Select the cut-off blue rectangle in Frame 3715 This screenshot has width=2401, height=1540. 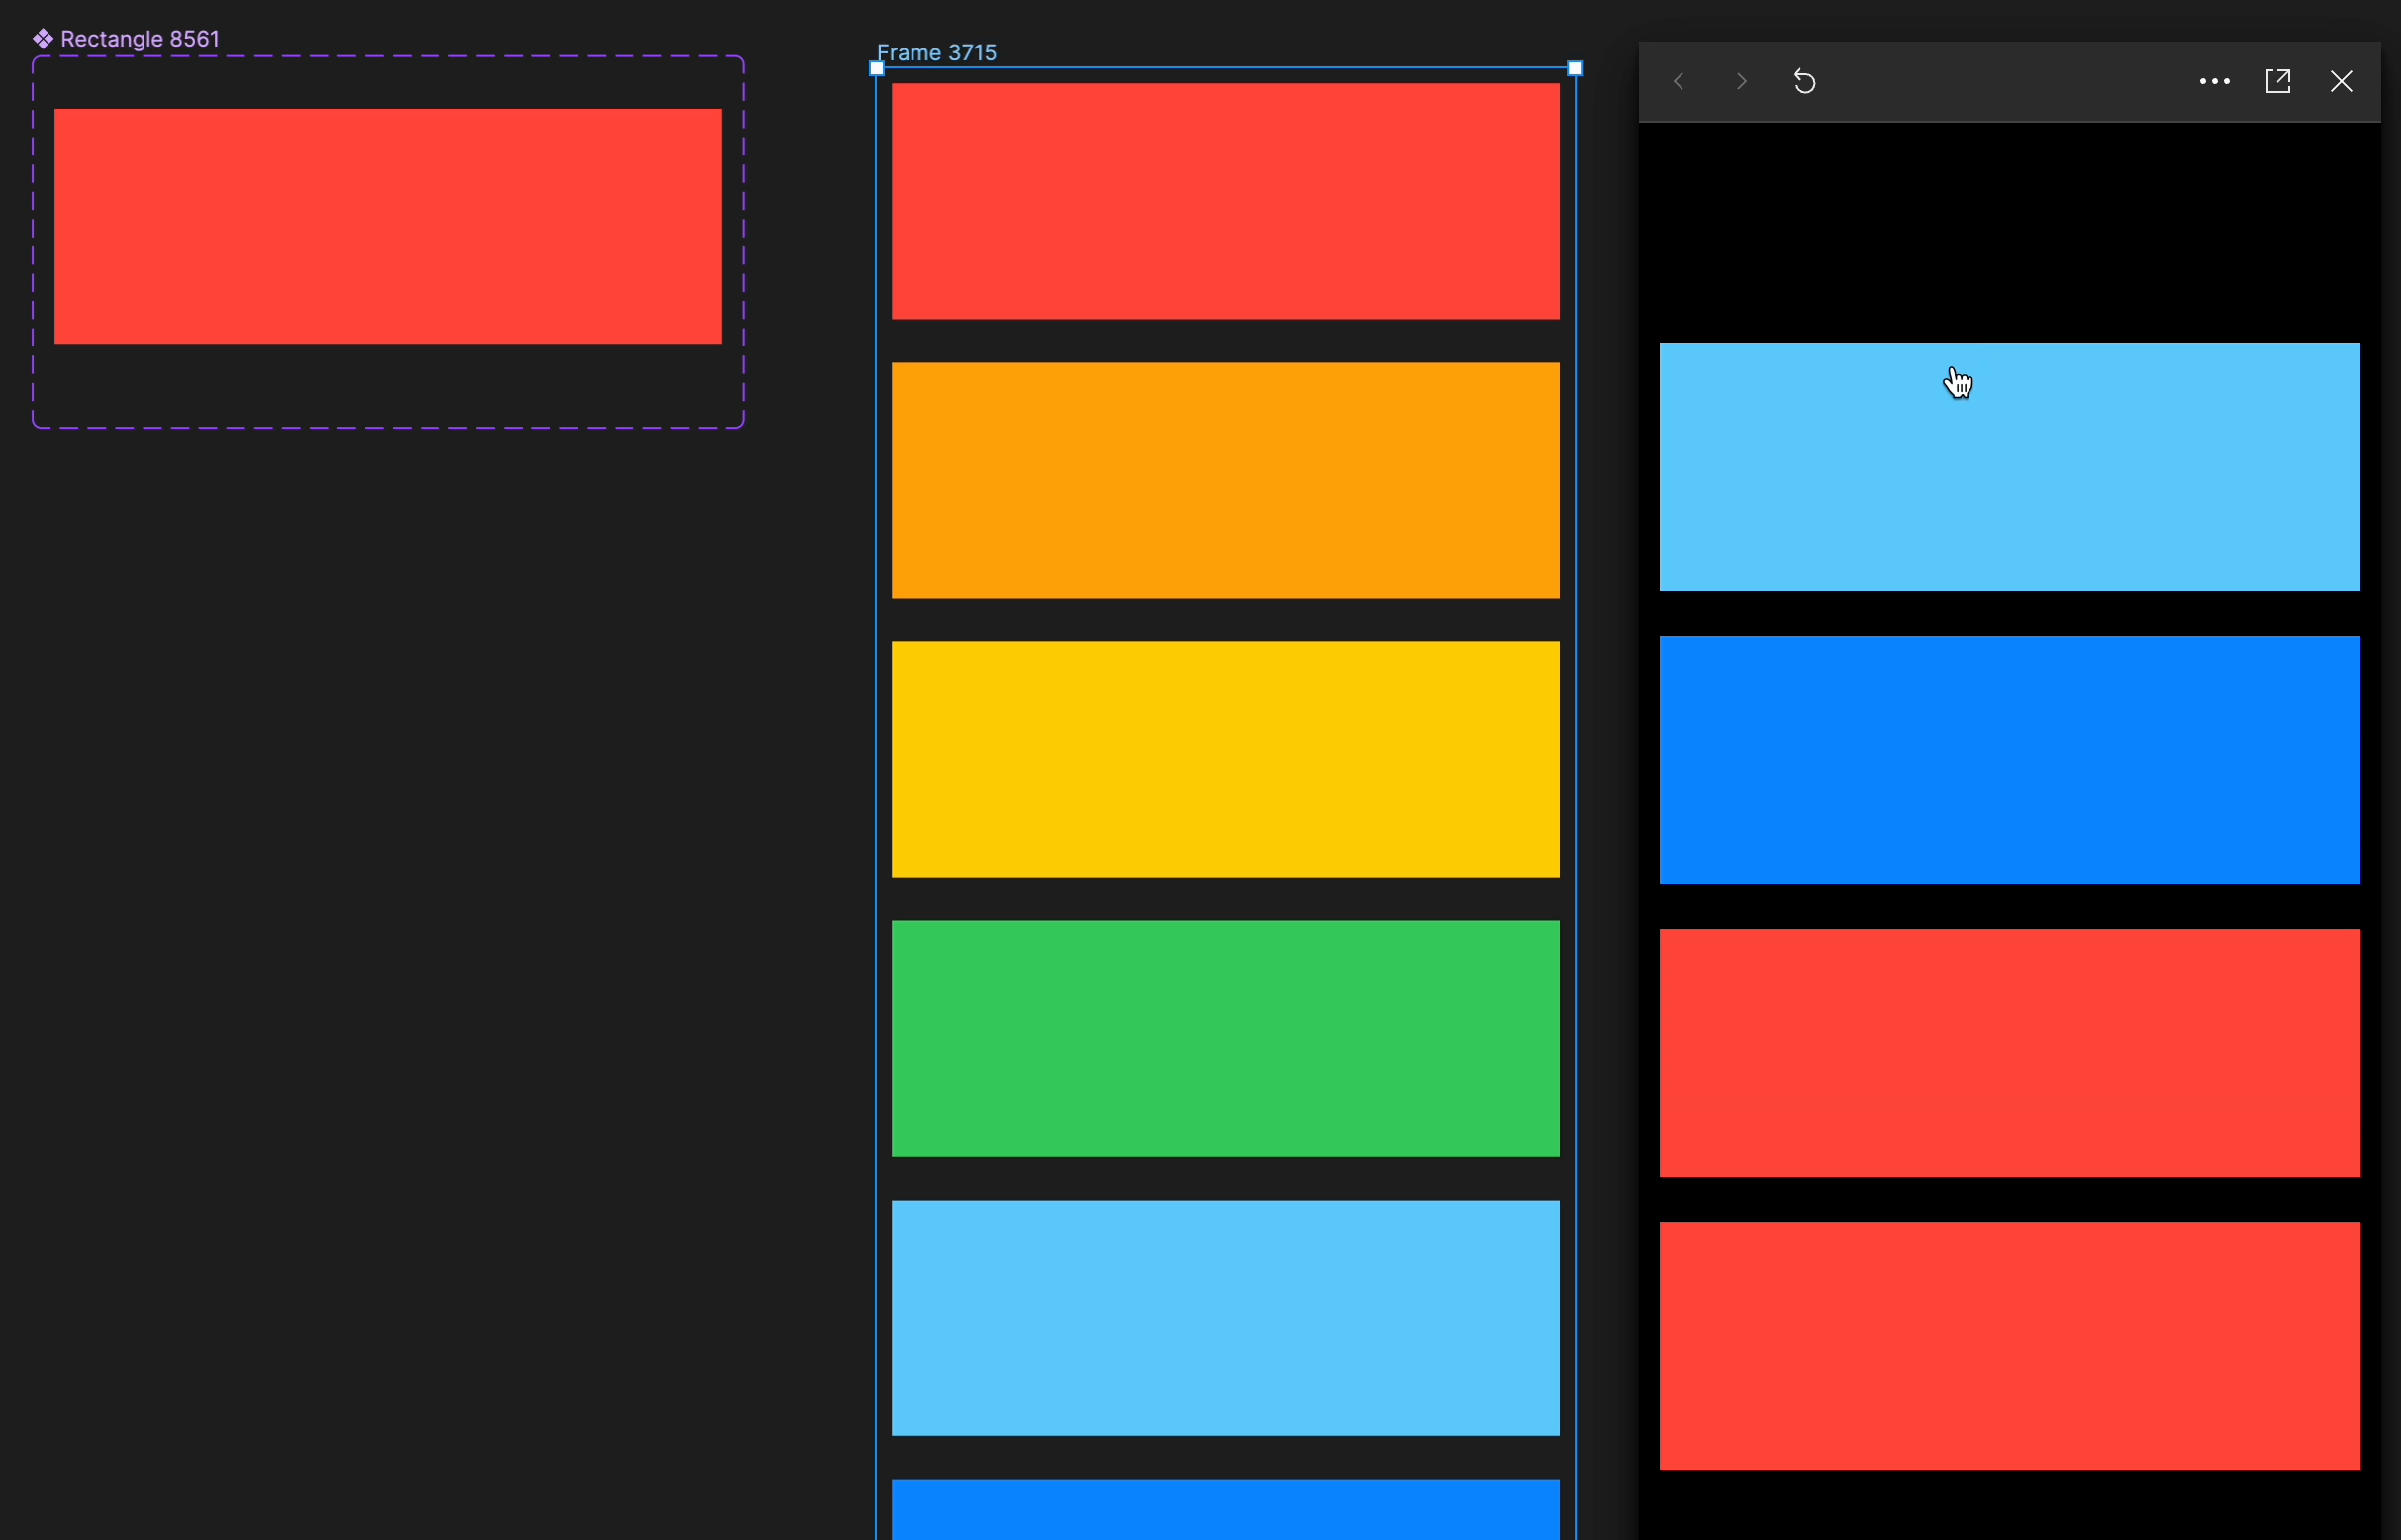[x=1225, y=1509]
